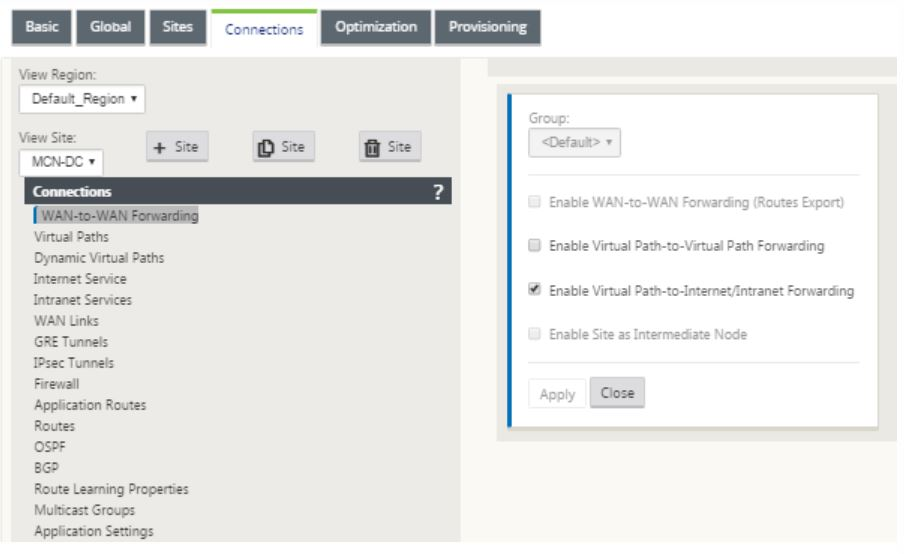
Task: Check Enable Virtual Path-to-Virtual Path Forwarding
Action: 534,245
